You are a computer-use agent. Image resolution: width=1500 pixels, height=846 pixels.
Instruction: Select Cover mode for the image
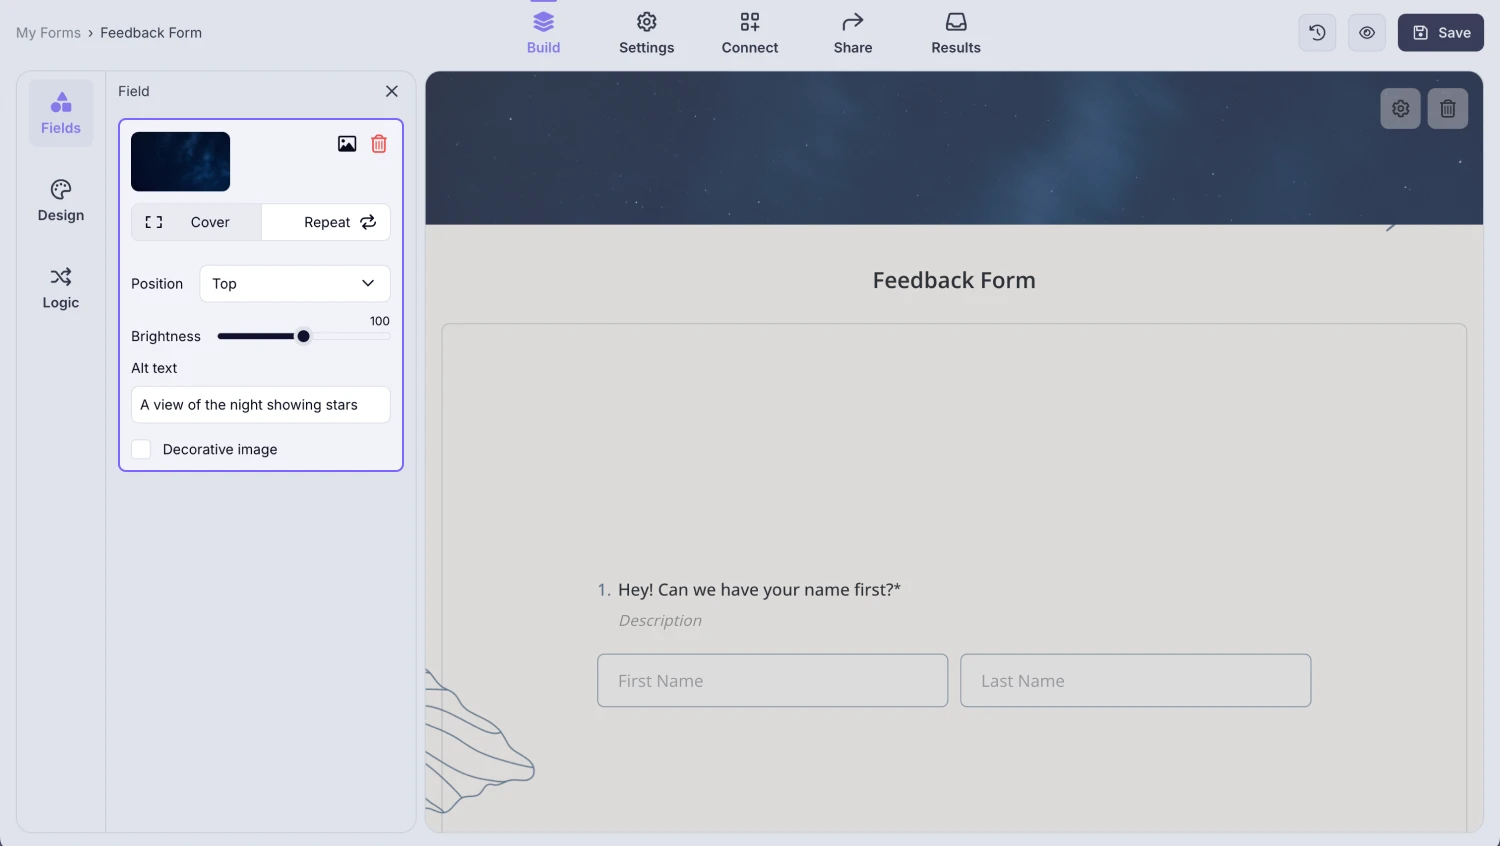pos(196,221)
